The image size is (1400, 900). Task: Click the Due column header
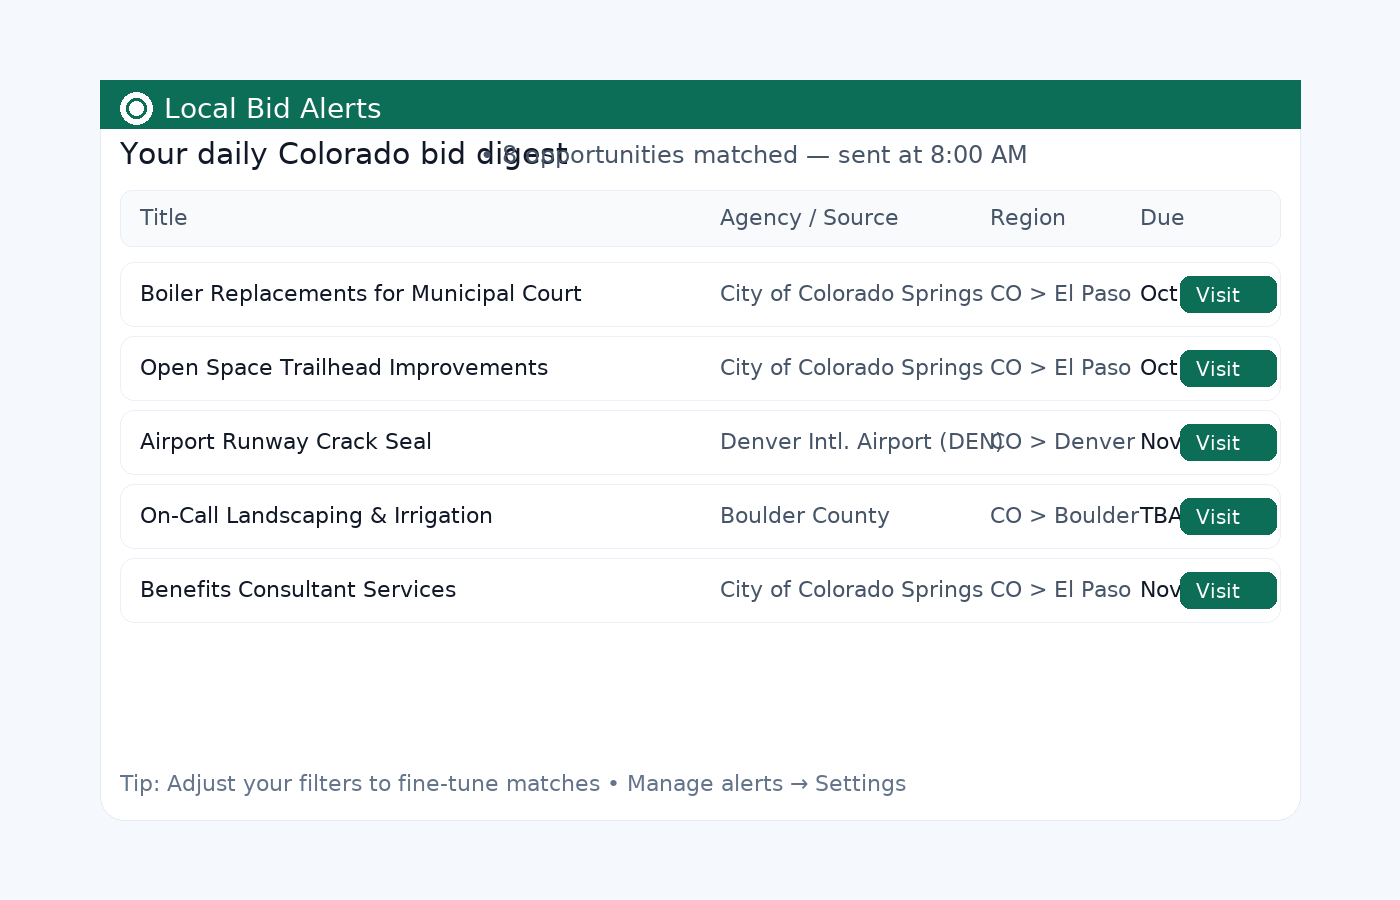pos(1162,218)
